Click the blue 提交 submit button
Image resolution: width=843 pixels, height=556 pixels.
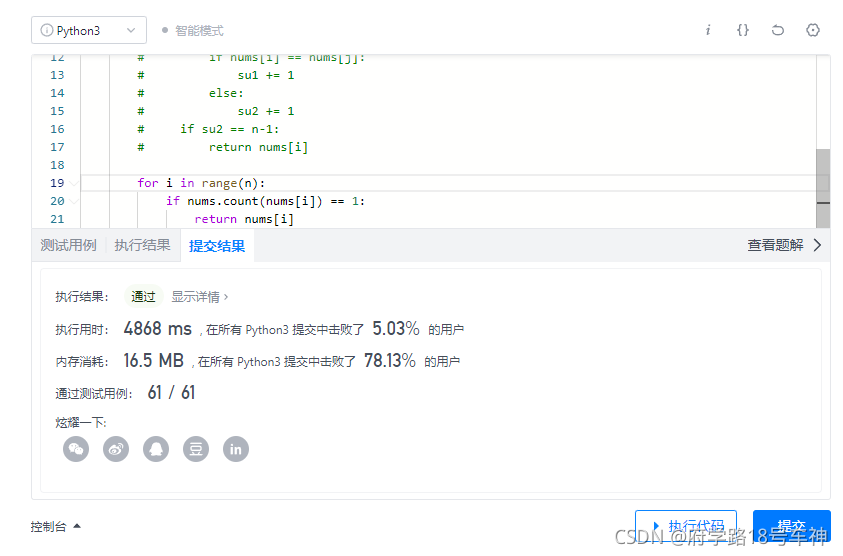[792, 525]
